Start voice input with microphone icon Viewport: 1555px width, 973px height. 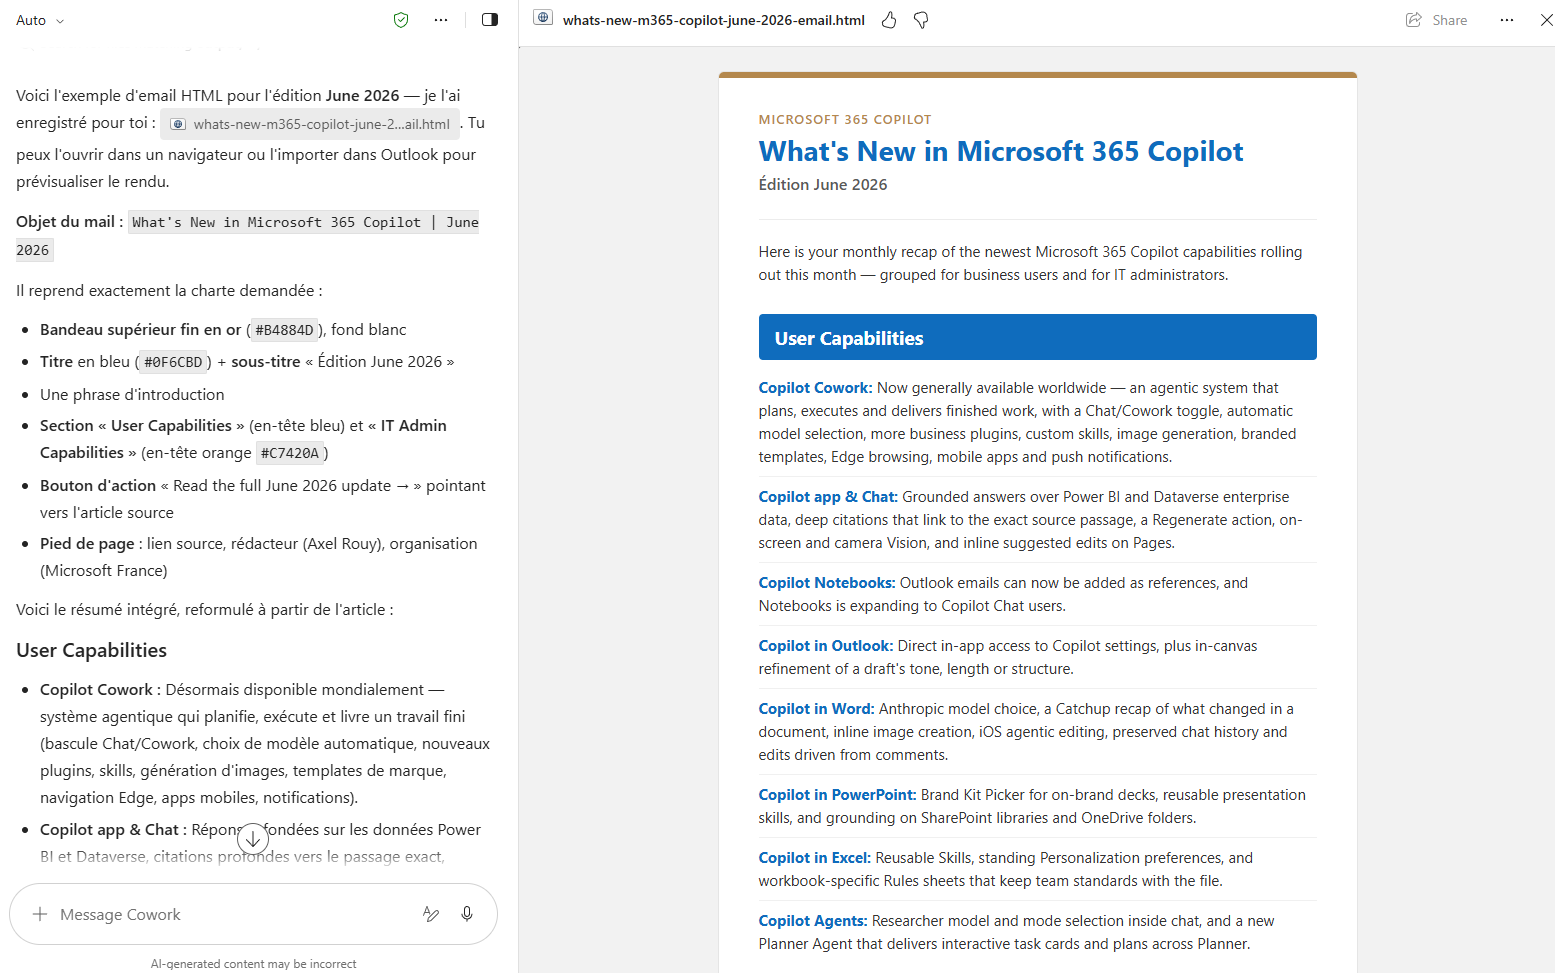click(467, 914)
